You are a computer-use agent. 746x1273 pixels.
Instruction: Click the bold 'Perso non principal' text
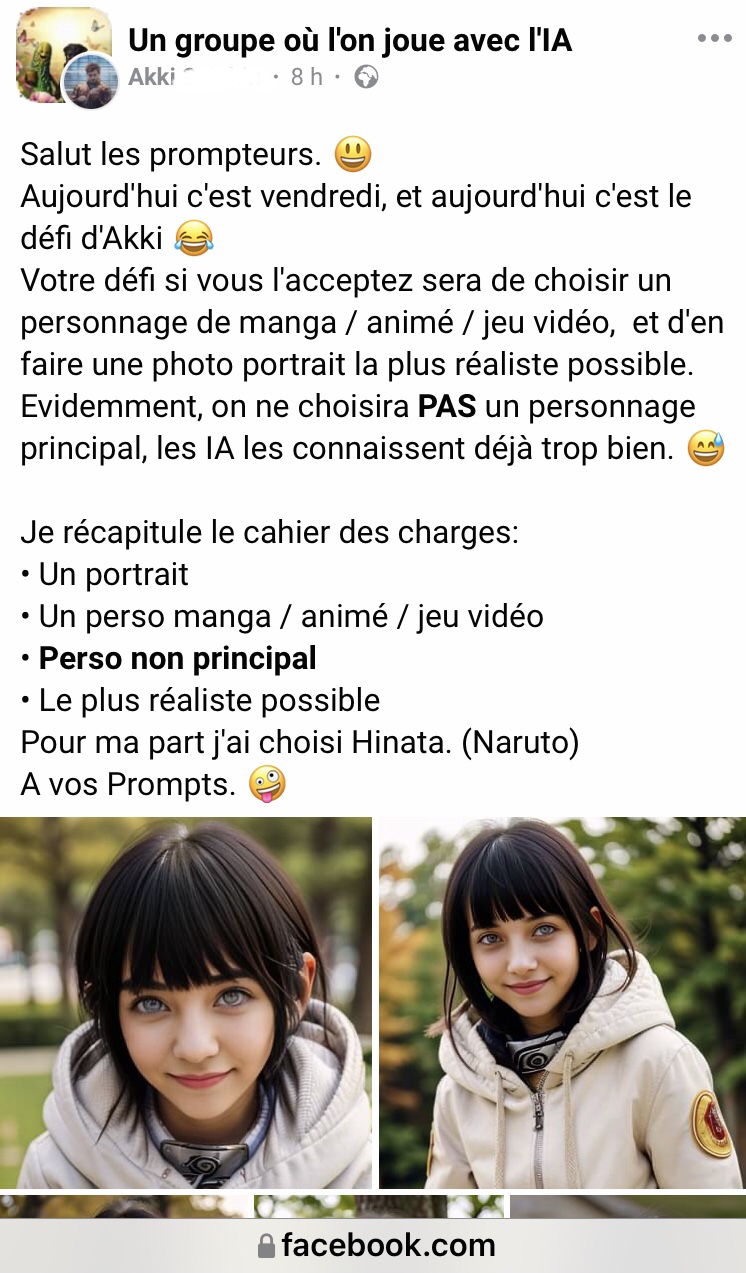(177, 658)
